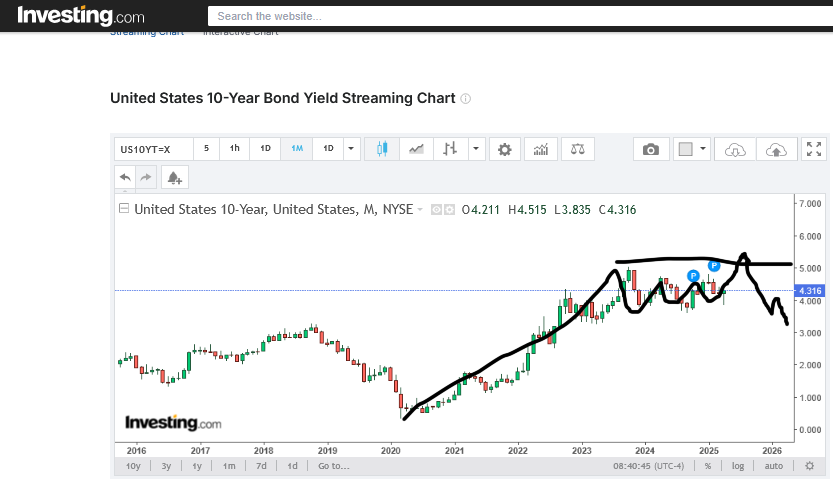The image size is (833, 486).
Task: Switch to the area chart style
Action: click(x=416, y=149)
